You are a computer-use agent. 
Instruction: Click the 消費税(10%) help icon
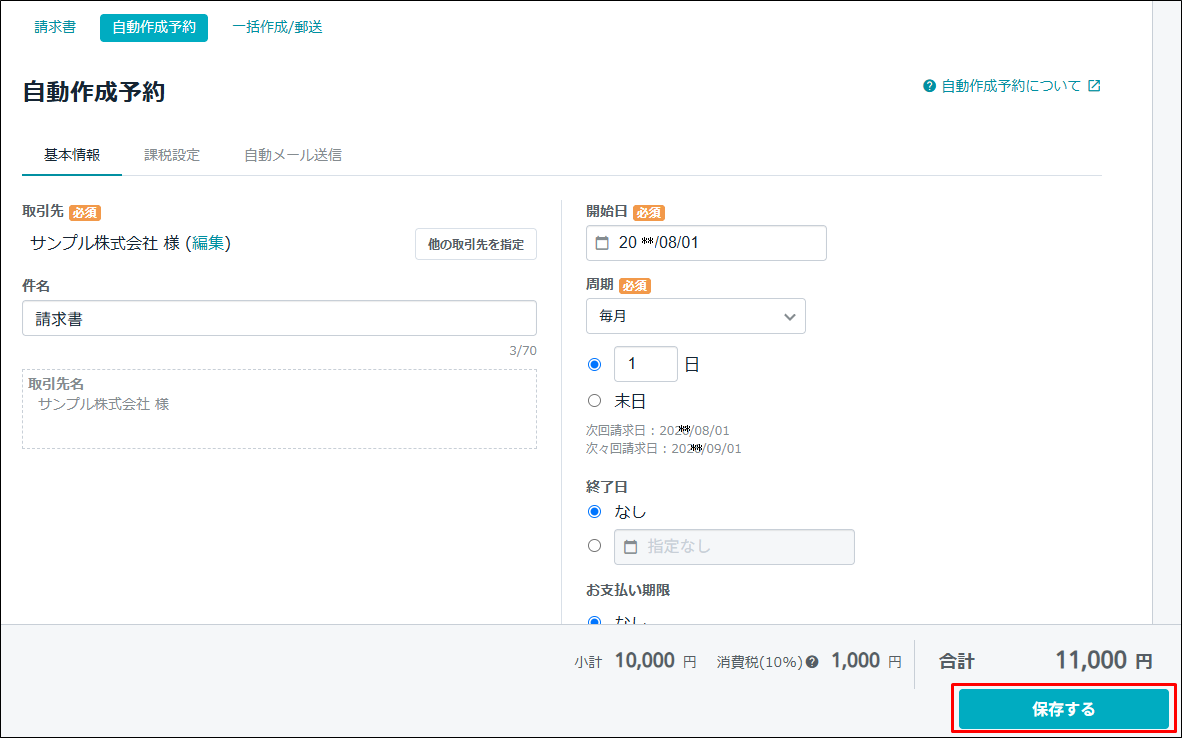[812, 663]
